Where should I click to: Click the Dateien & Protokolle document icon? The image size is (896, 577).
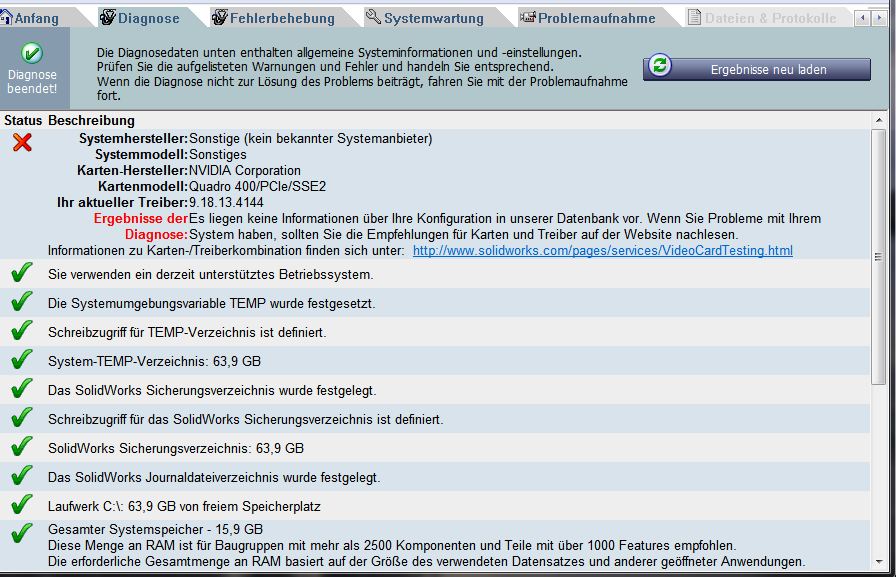[694, 17]
